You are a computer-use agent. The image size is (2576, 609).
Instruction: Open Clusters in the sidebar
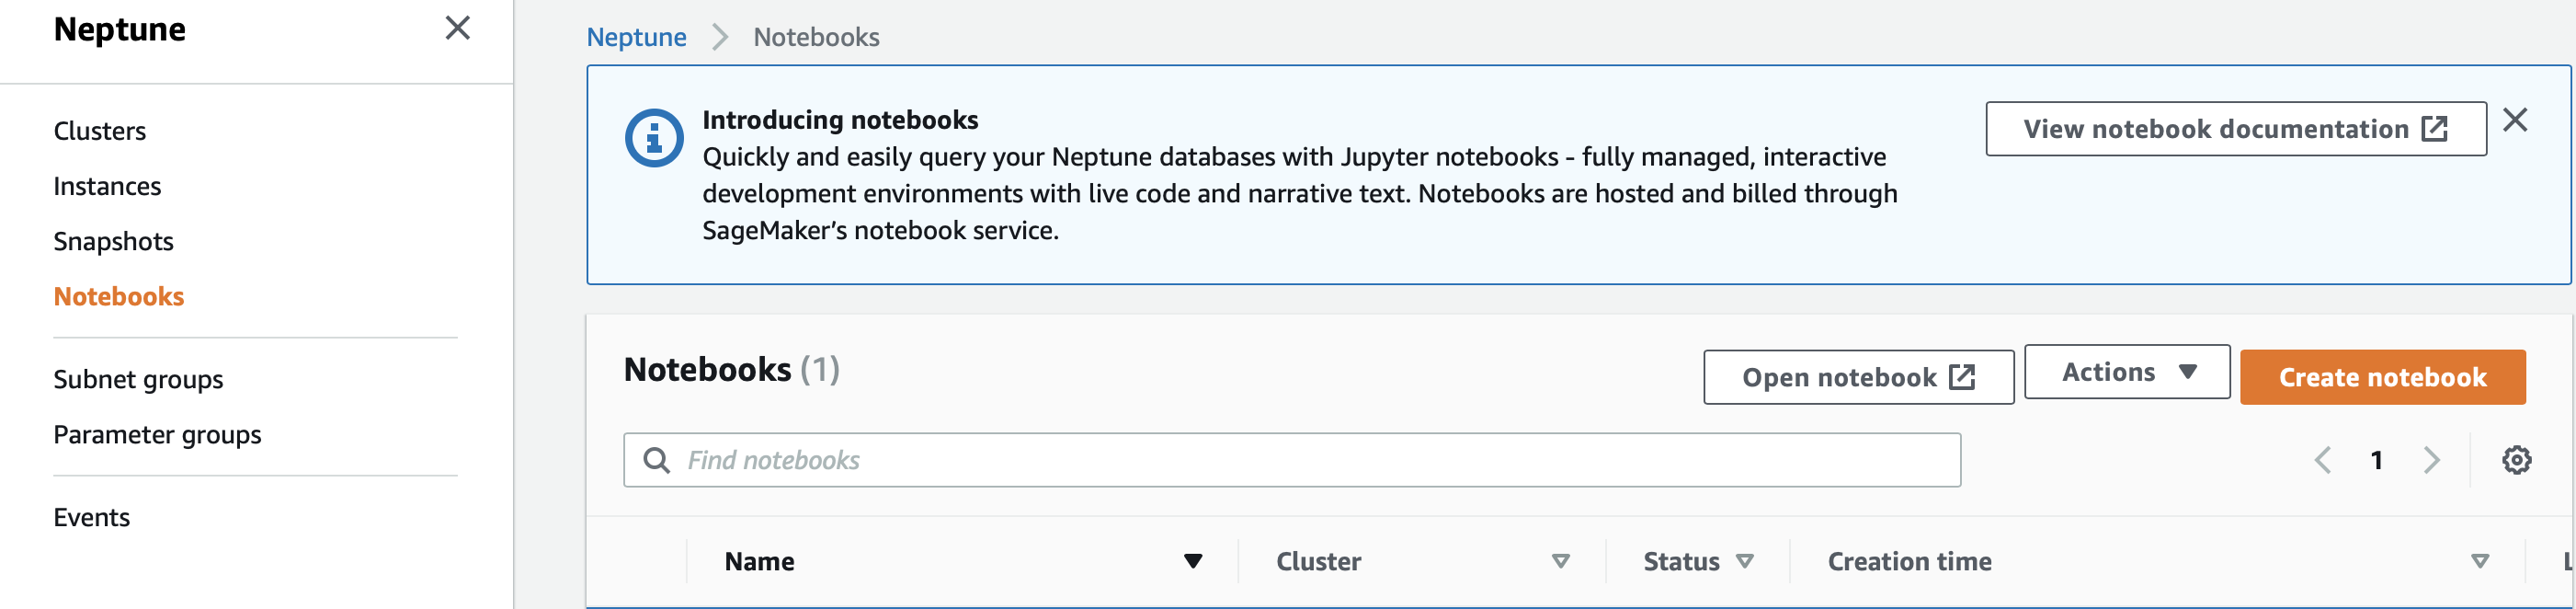tap(100, 131)
